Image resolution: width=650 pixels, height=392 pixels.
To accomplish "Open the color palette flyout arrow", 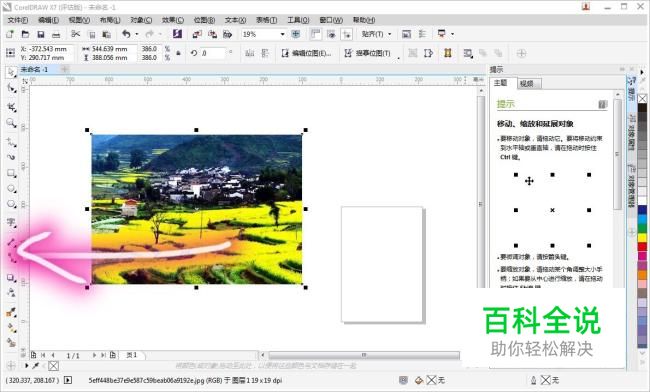I will click(642, 72).
